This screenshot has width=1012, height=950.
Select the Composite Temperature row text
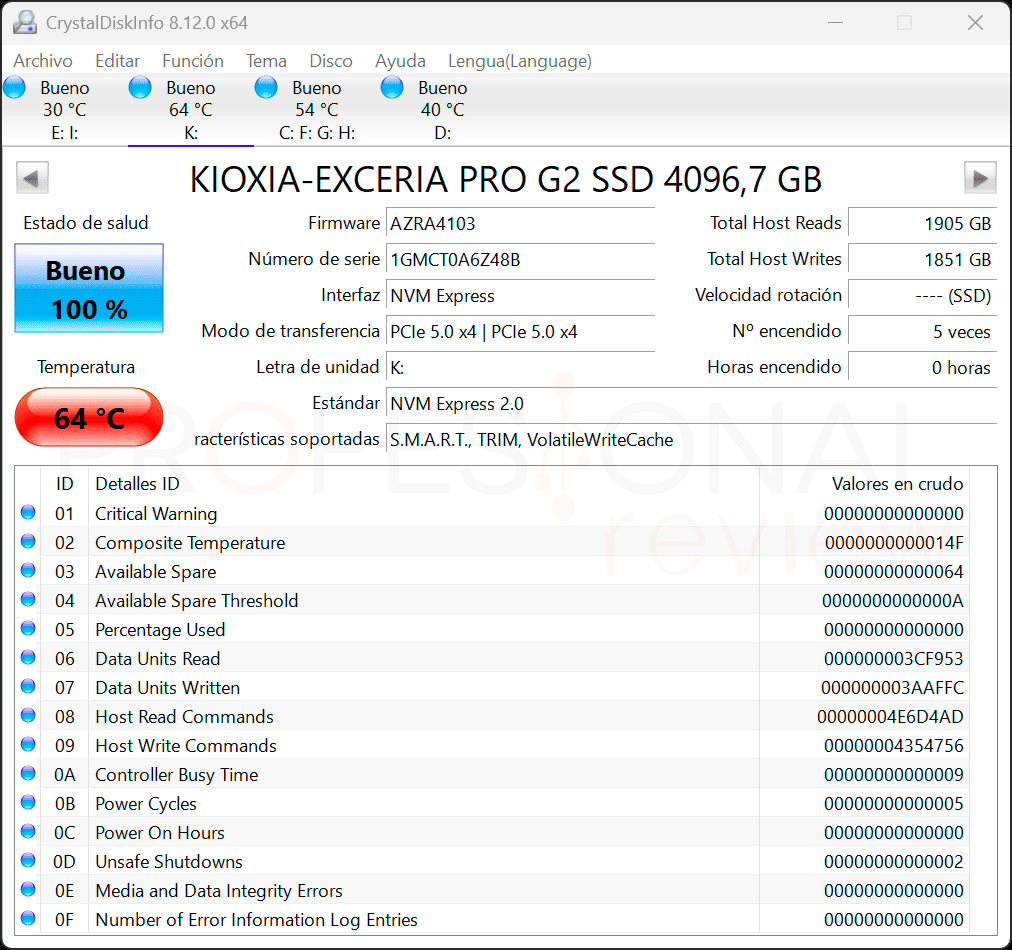[x=190, y=543]
